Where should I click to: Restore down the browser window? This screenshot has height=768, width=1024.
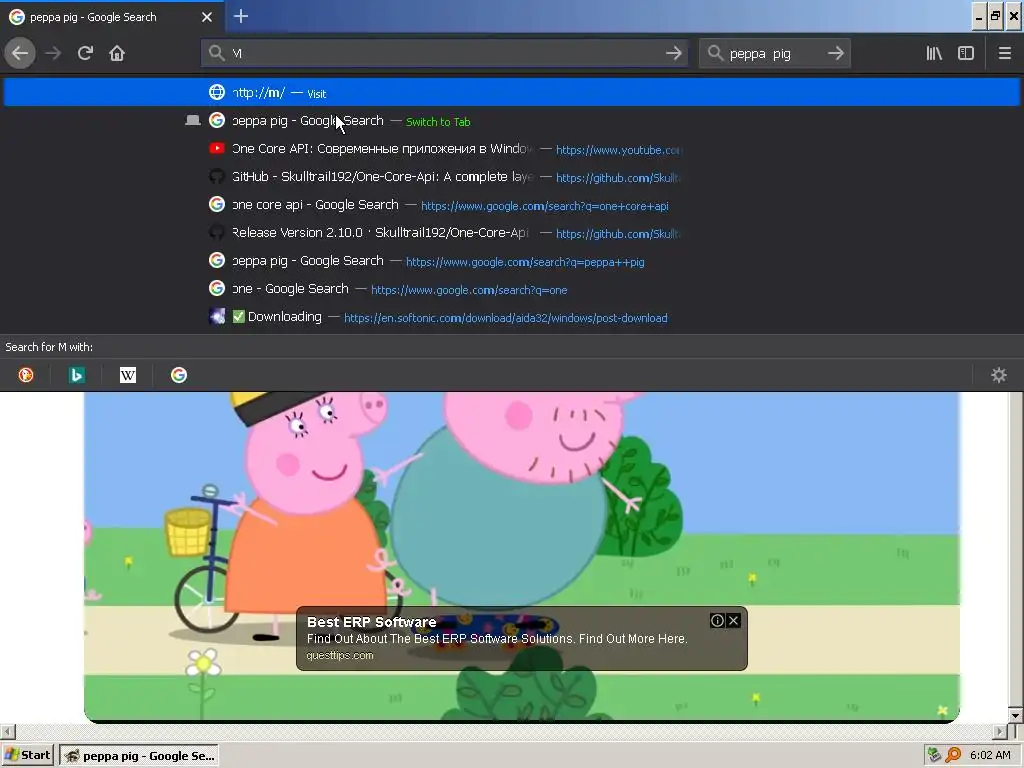[x=995, y=17]
